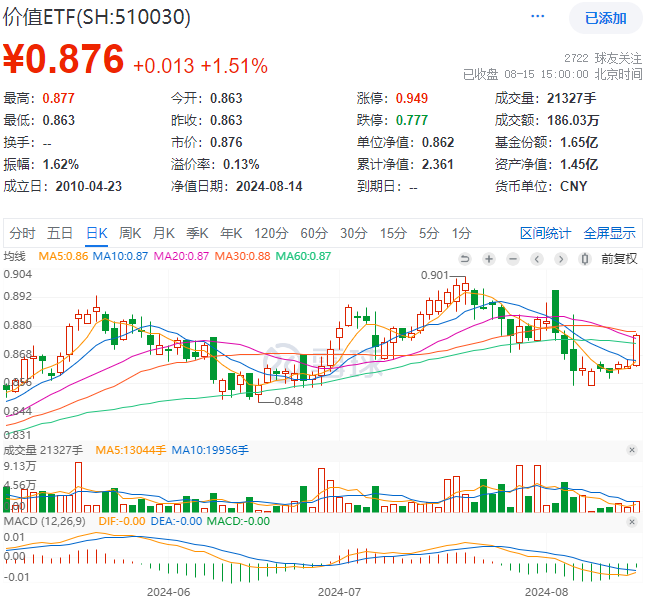Toggle the MA5 moving average line label

[63, 258]
